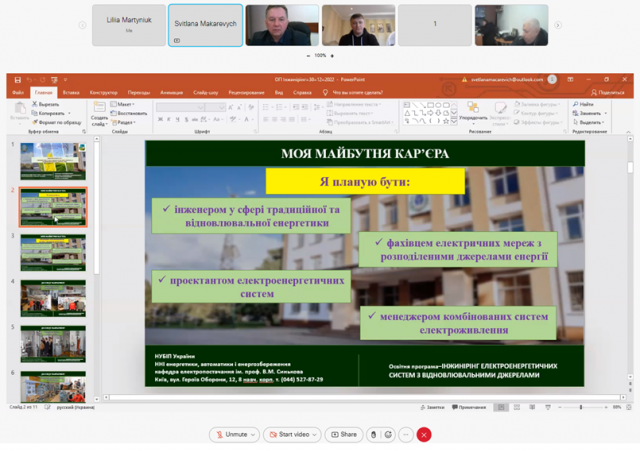This screenshot has height=452, width=640.
Task: Click Примечания (comments) in status bar
Action: [x=469, y=407]
